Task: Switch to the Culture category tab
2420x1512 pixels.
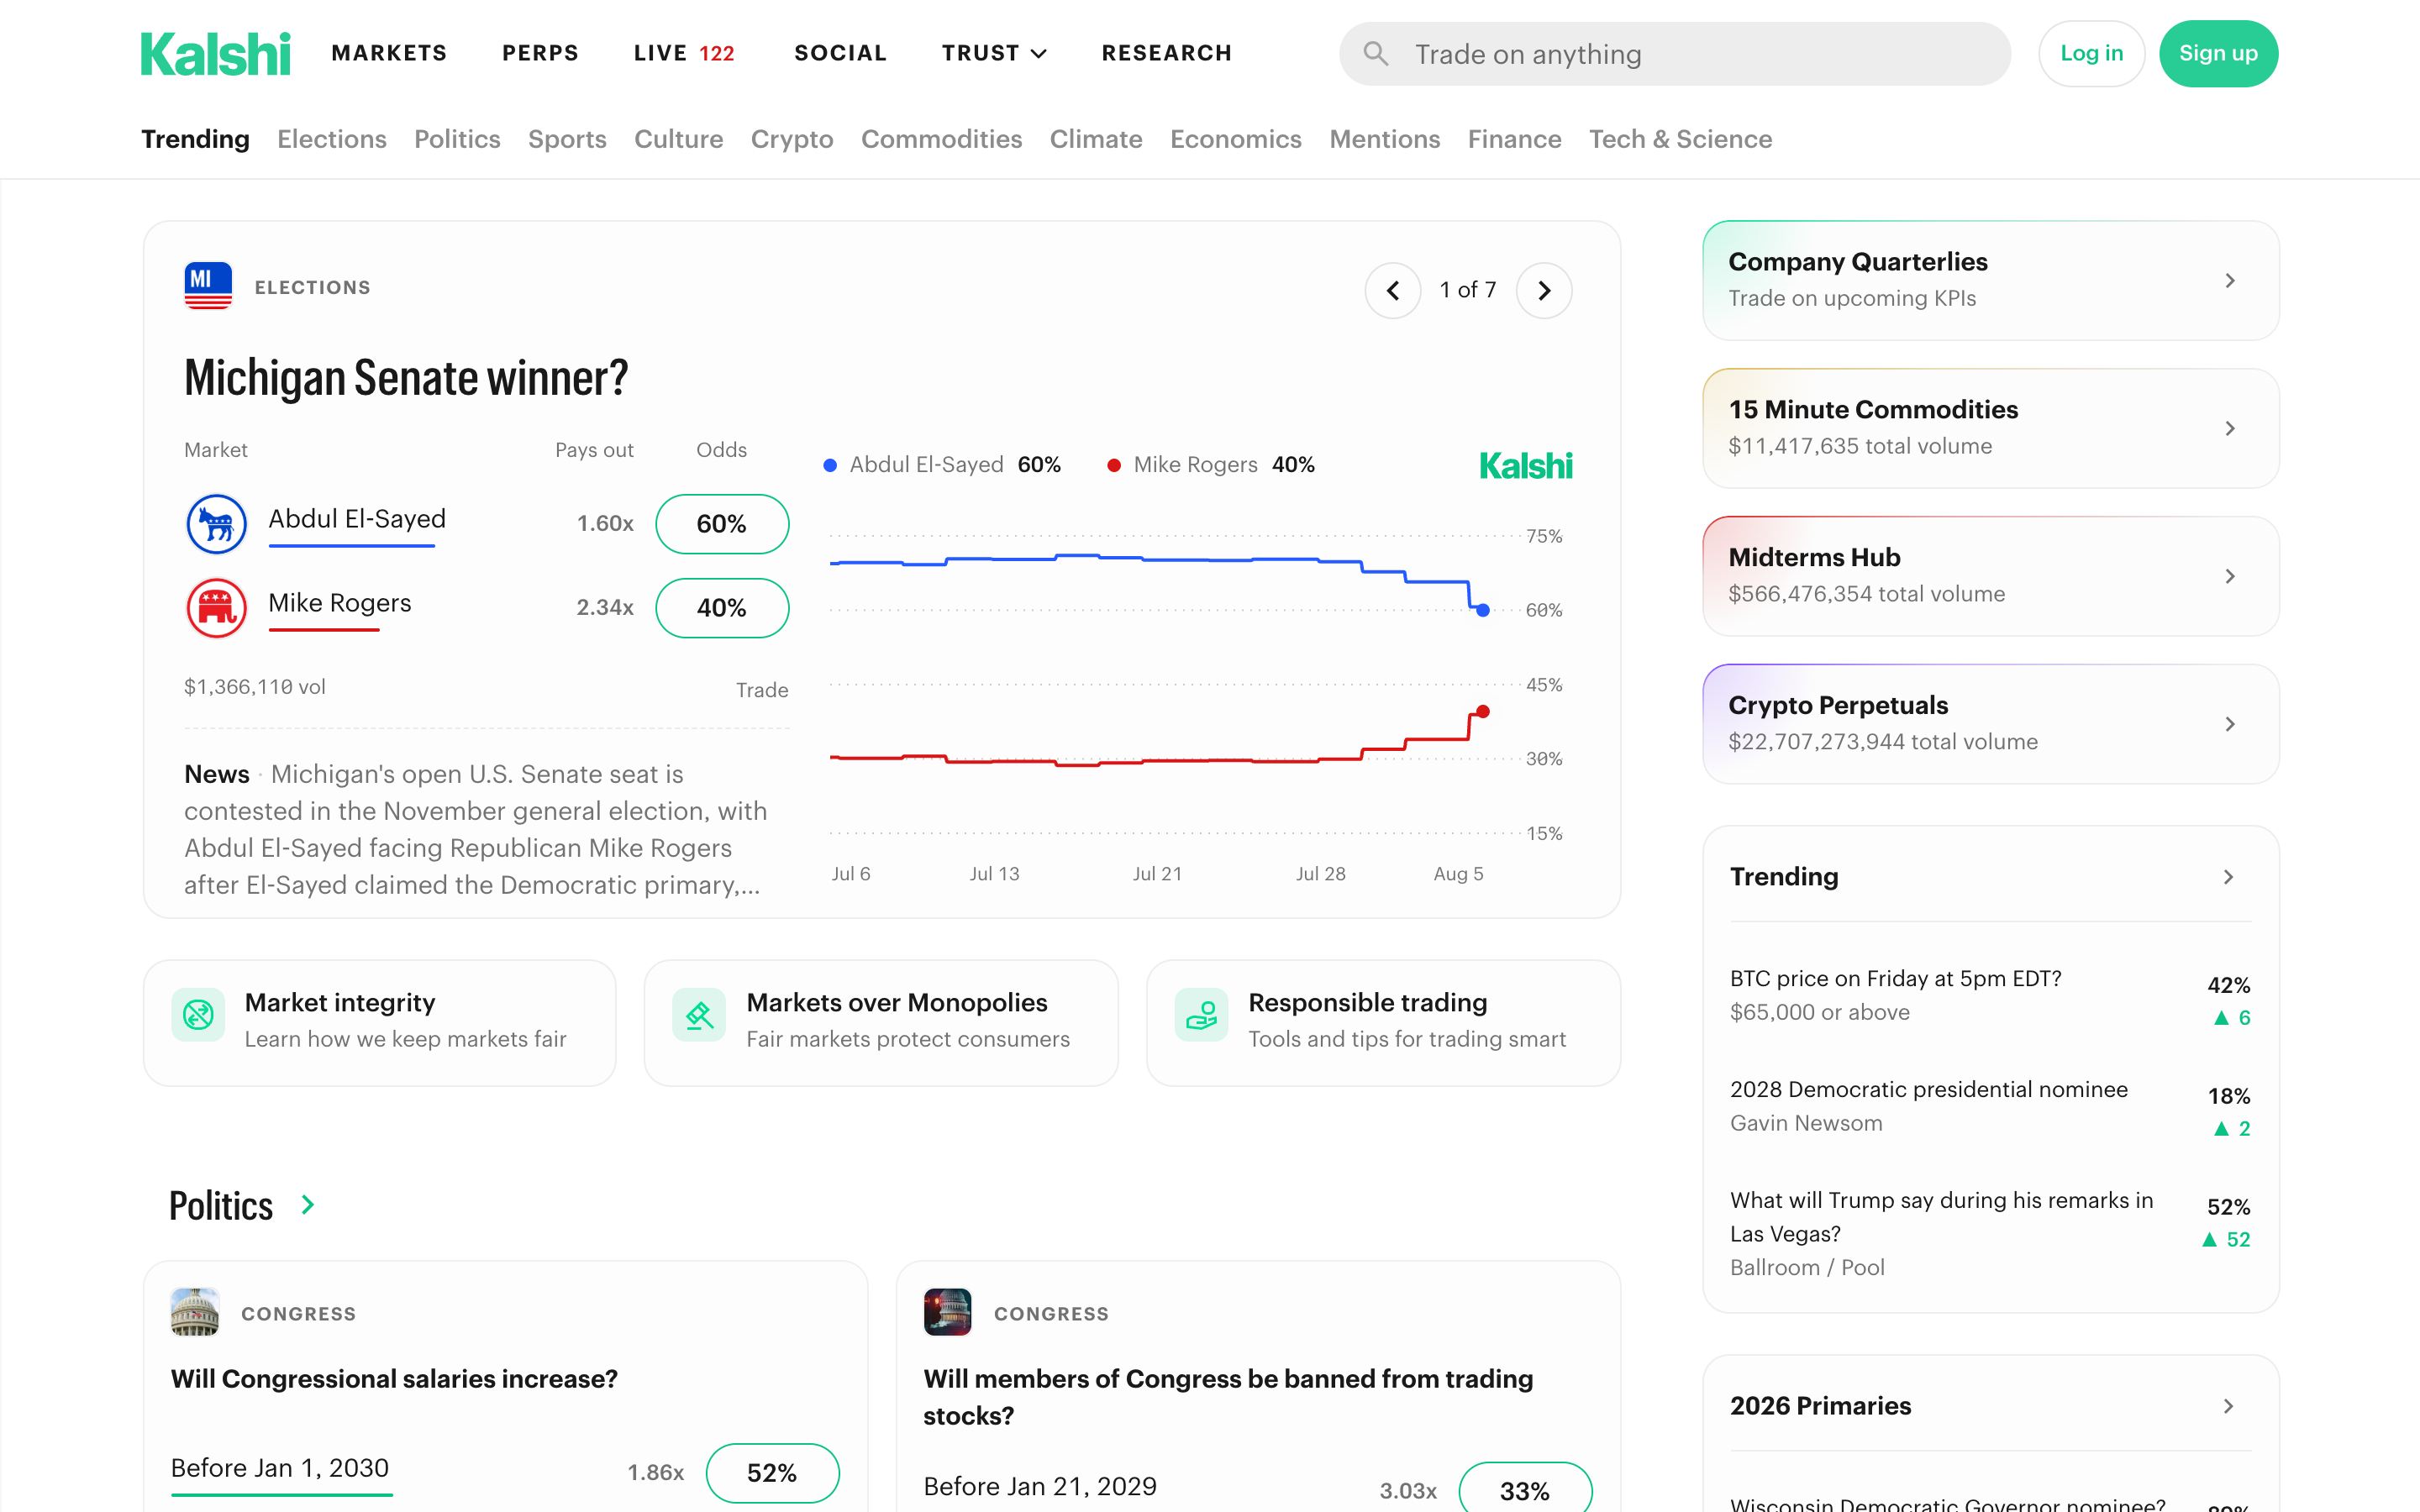Action: 678,139
